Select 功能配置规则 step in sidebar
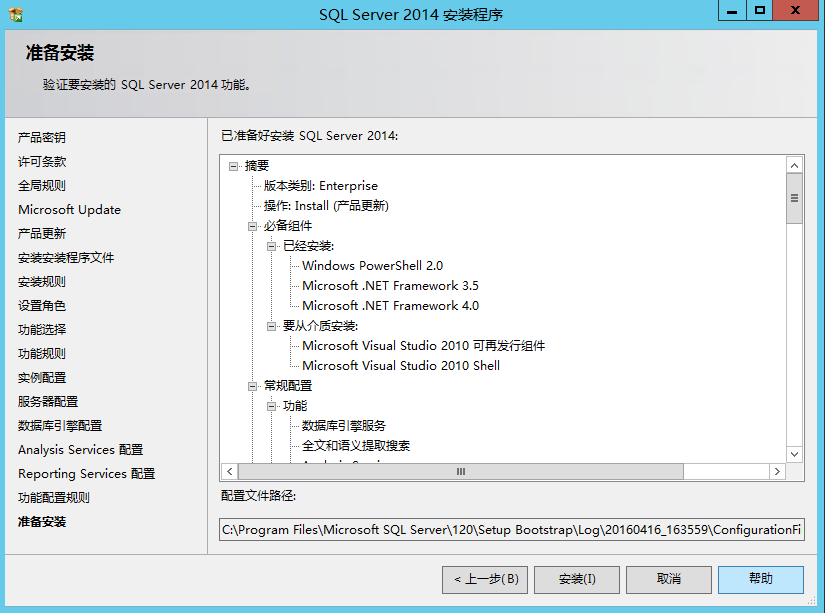The height and width of the screenshot is (613, 825). pos(54,498)
